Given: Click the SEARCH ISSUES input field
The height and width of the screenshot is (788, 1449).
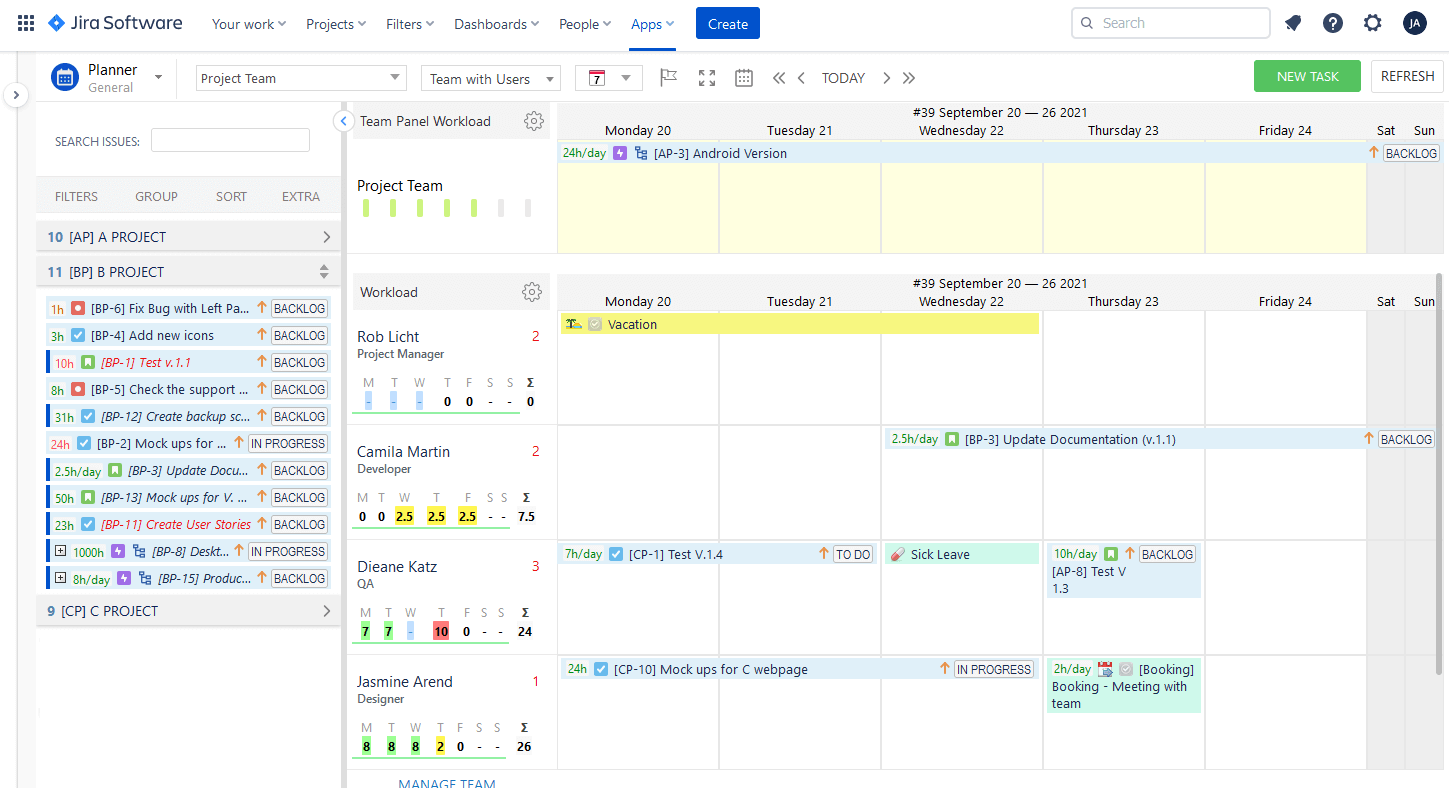Looking at the screenshot, I should [x=230, y=140].
